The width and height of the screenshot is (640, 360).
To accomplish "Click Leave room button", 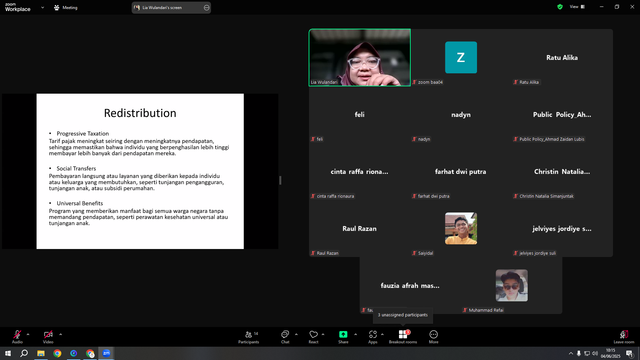I will [x=624, y=336].
